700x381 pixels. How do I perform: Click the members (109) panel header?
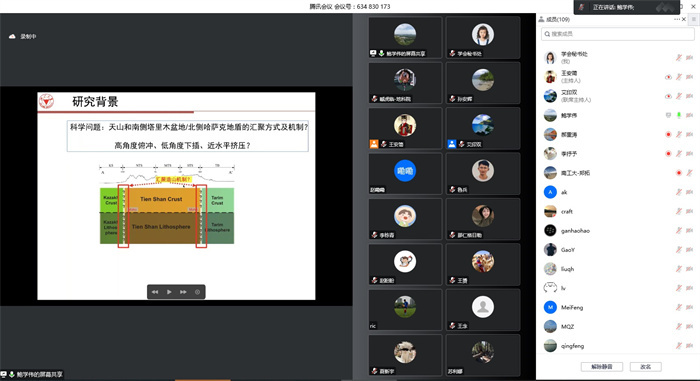point(554,19)
